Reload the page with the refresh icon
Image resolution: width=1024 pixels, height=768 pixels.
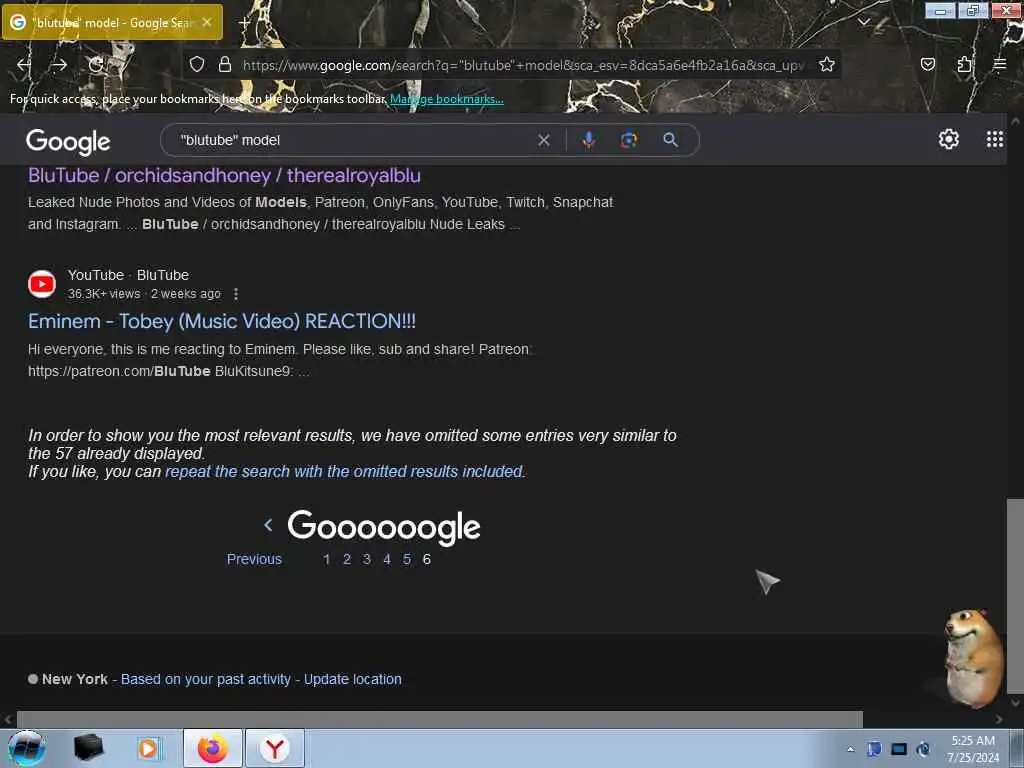click(x=96, y=65)
